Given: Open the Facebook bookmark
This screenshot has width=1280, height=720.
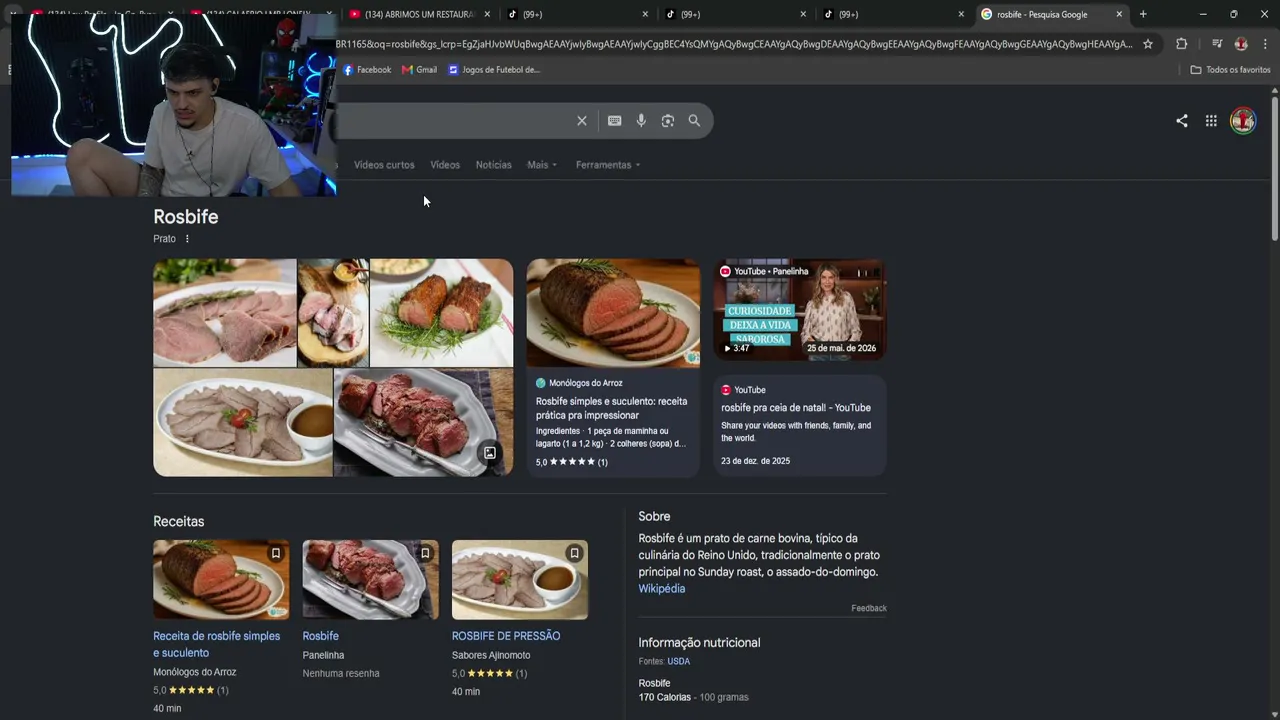Looking at the screenshot, I should click(x=367, y=70).
